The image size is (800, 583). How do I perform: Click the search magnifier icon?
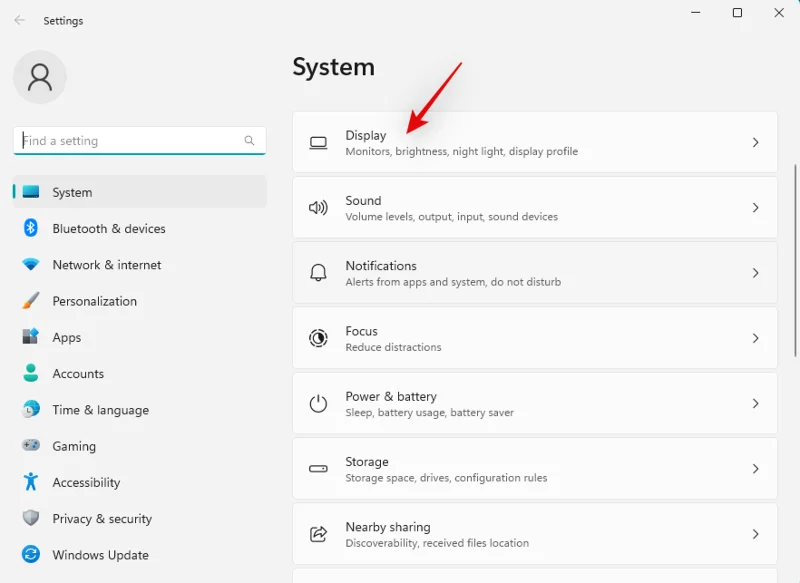pyautogui.click(x=249, y=141)
